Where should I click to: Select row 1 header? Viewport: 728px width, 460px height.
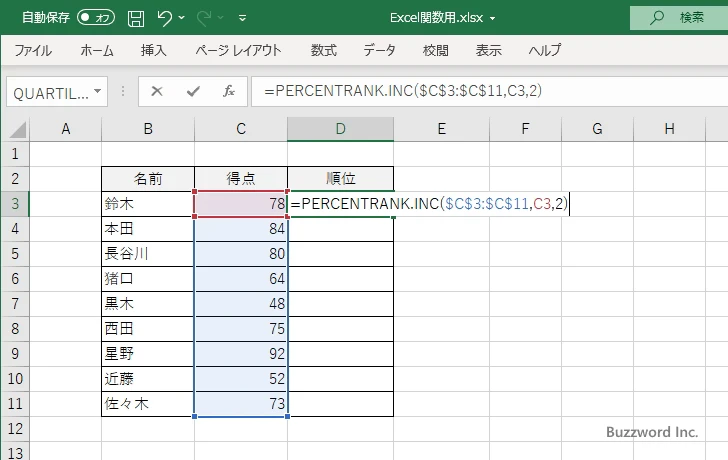pos(15,154)
